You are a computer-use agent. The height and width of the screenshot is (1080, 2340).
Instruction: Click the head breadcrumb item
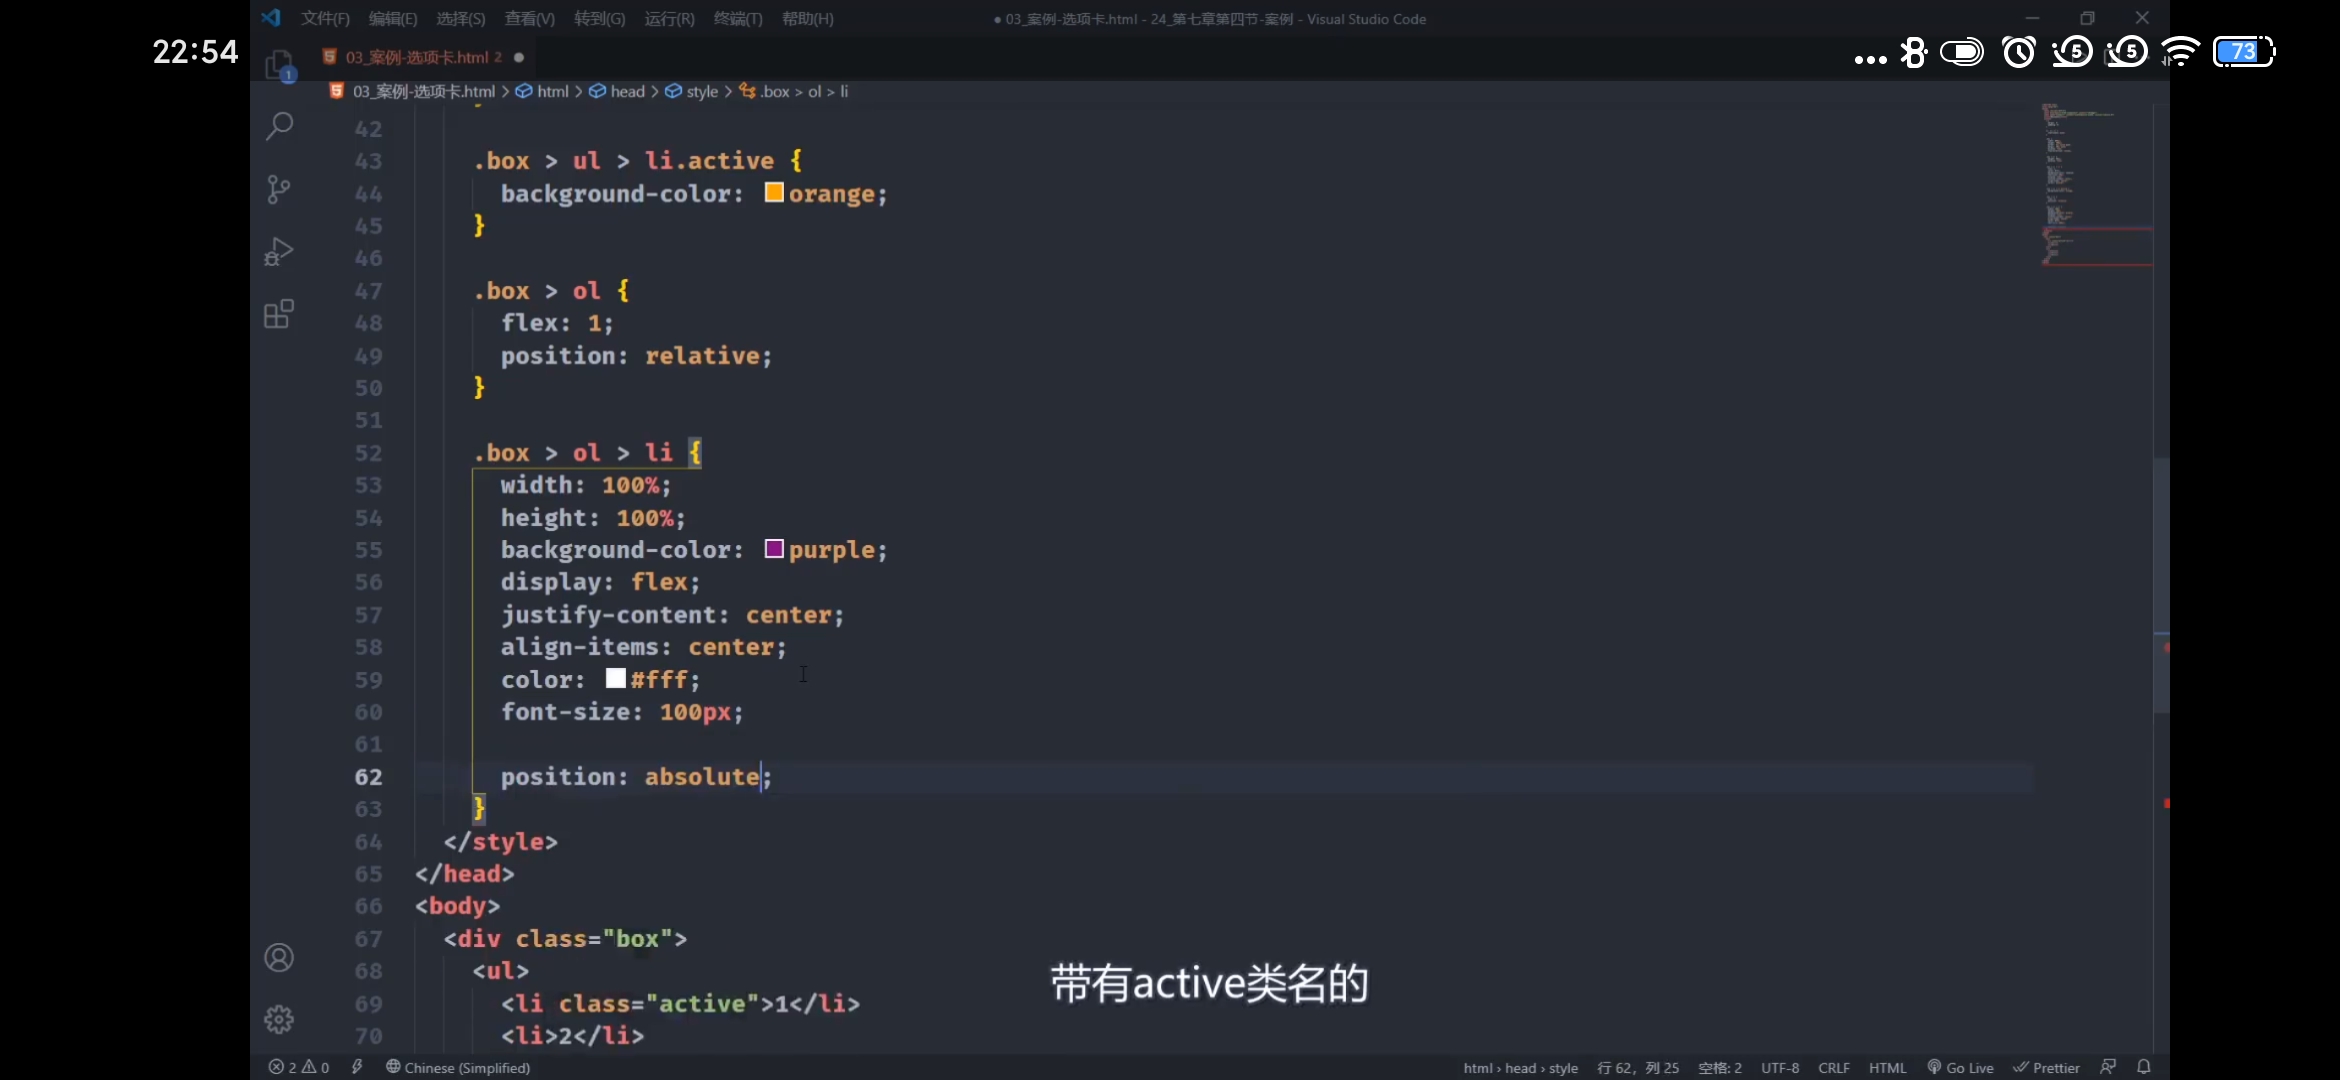(627, 91)
